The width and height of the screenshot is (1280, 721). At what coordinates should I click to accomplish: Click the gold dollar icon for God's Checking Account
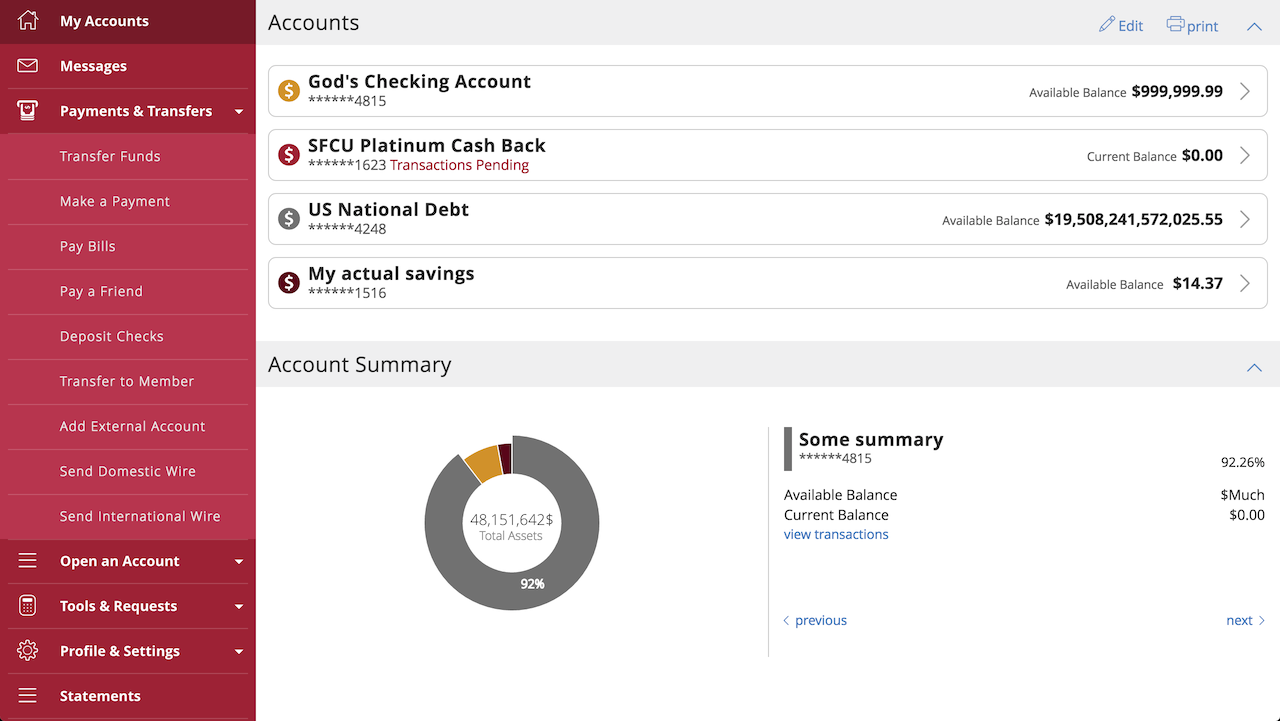point(289,91)
